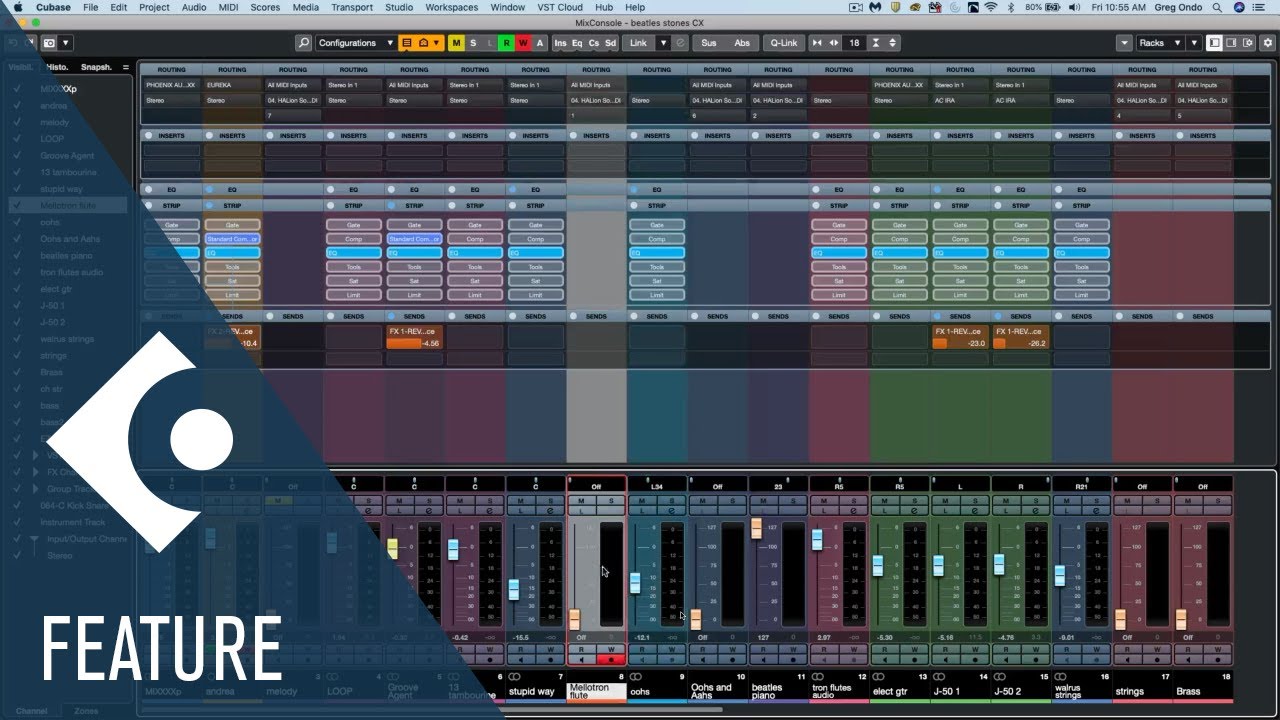The height and width of the screenshot is (720, 1280).
Task: Open the Configurations dropdown
Action: point(355,43)
